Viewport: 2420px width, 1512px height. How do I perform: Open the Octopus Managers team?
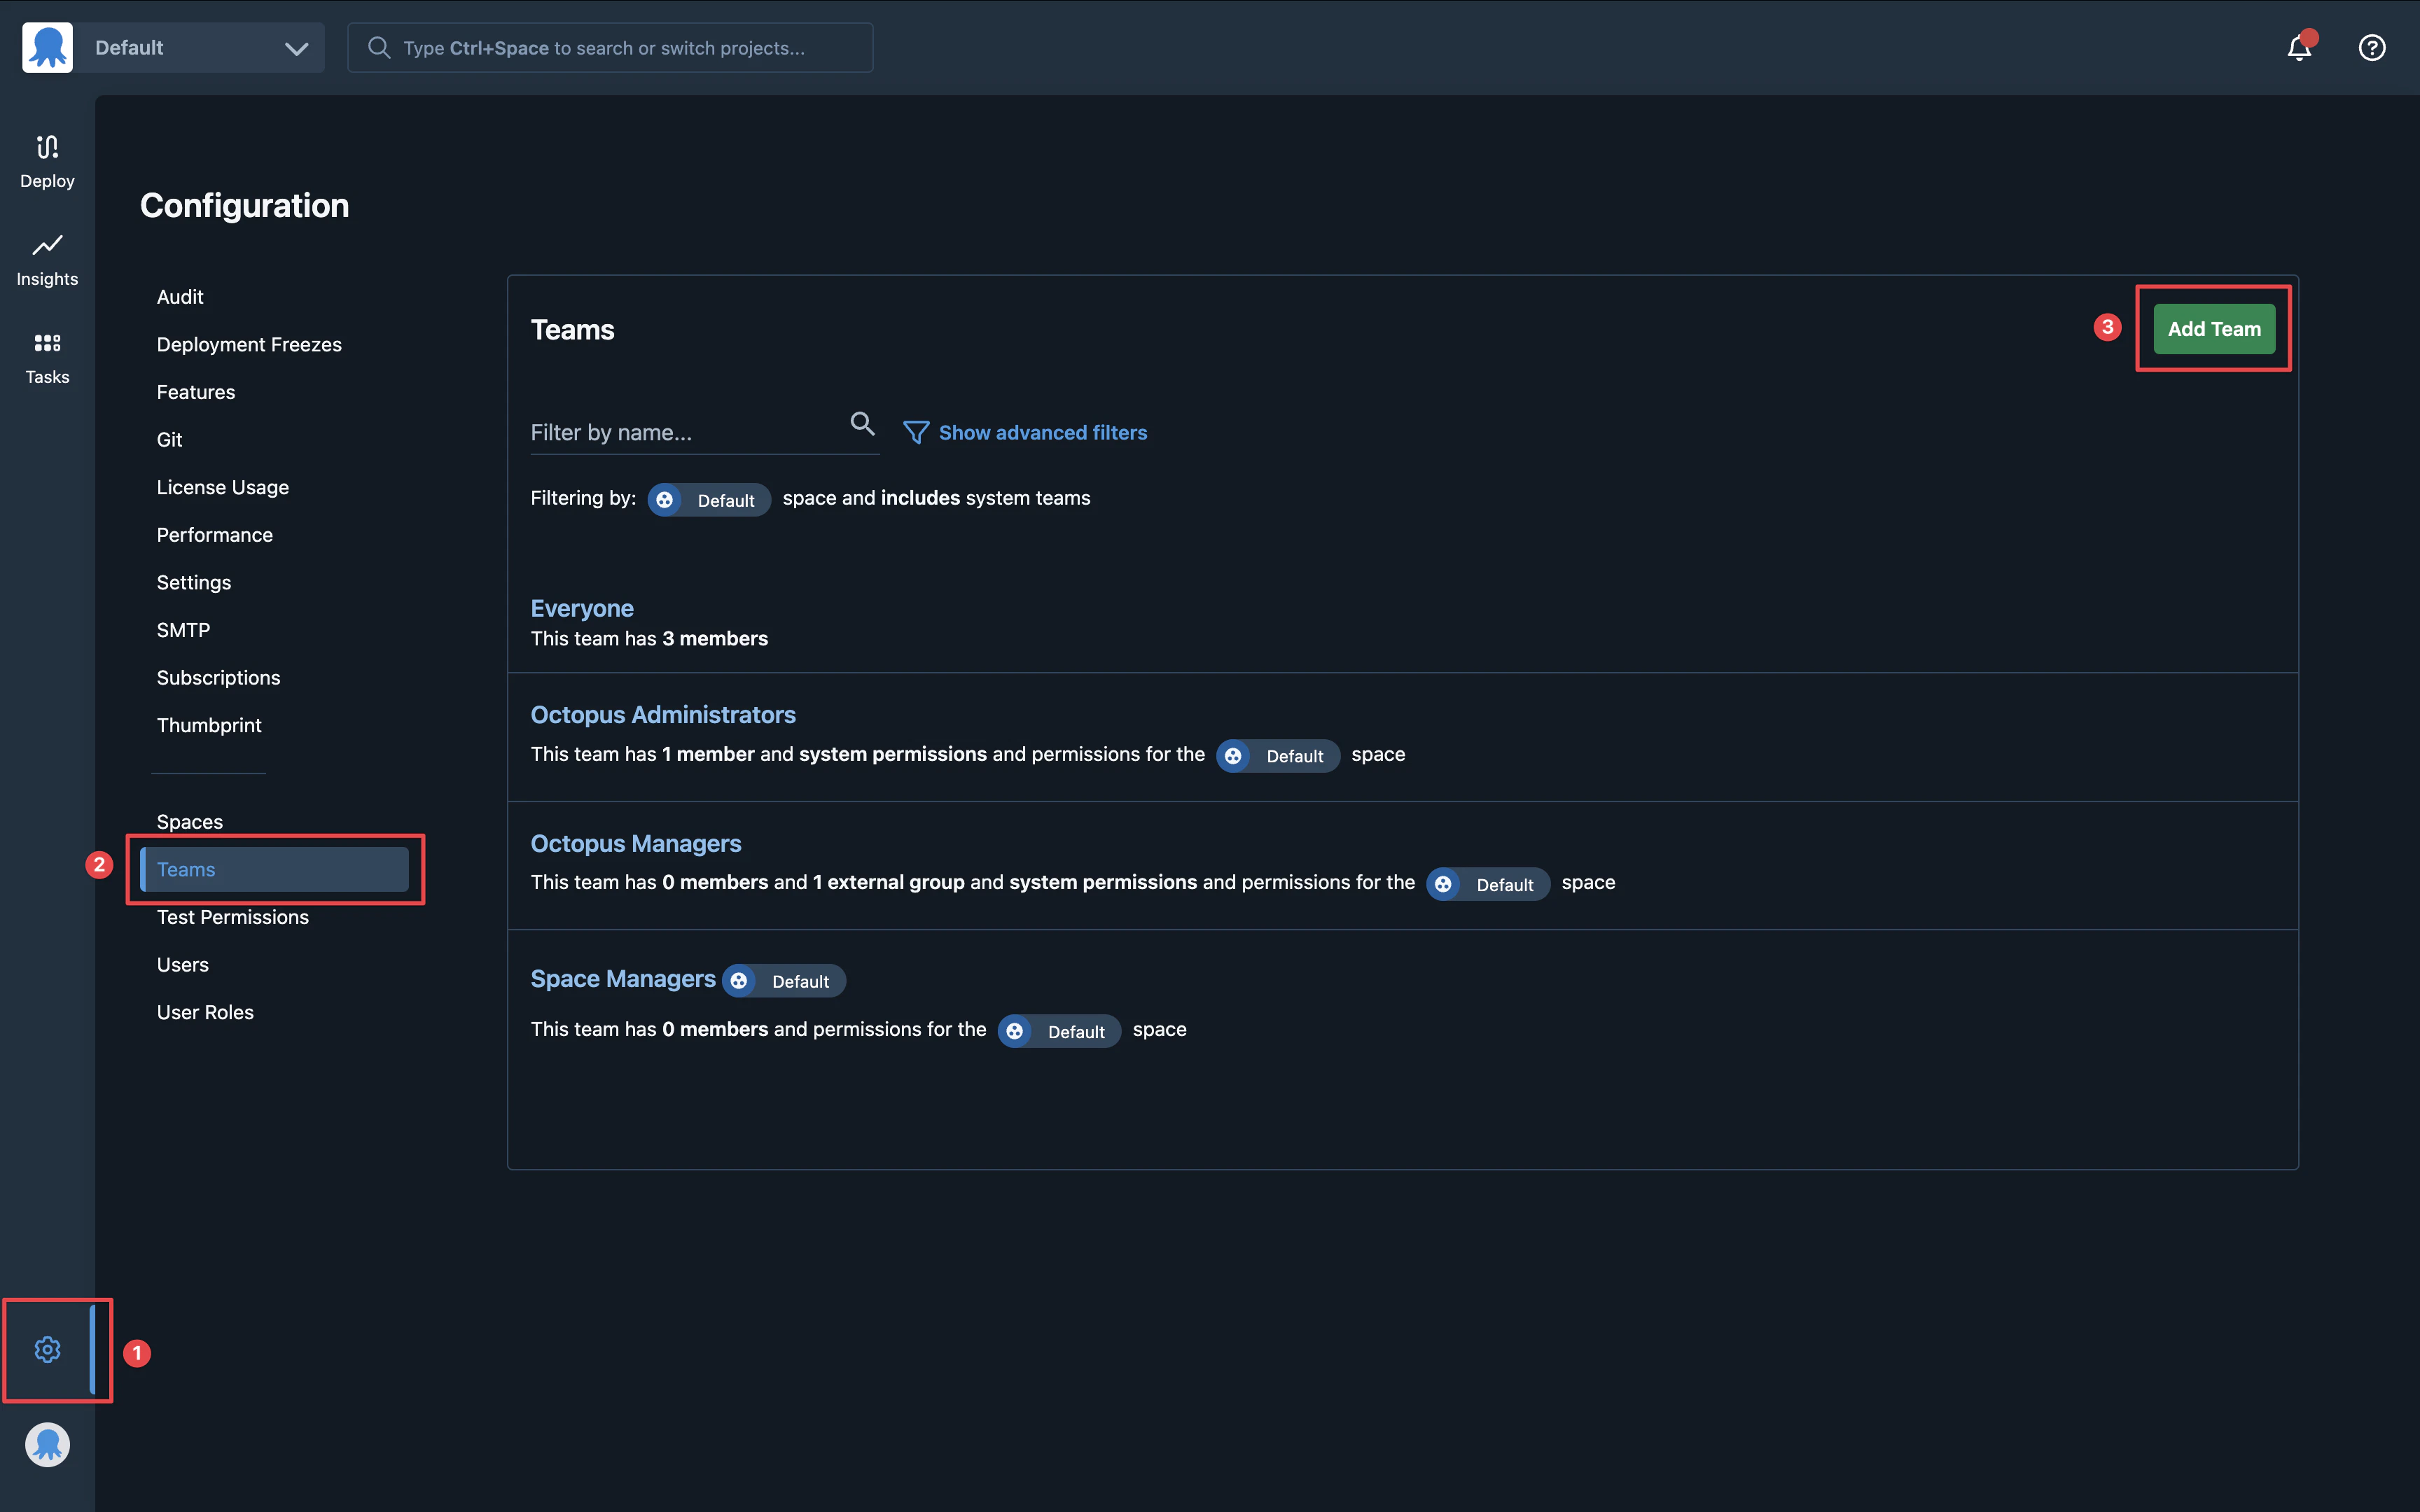(636, 843)
